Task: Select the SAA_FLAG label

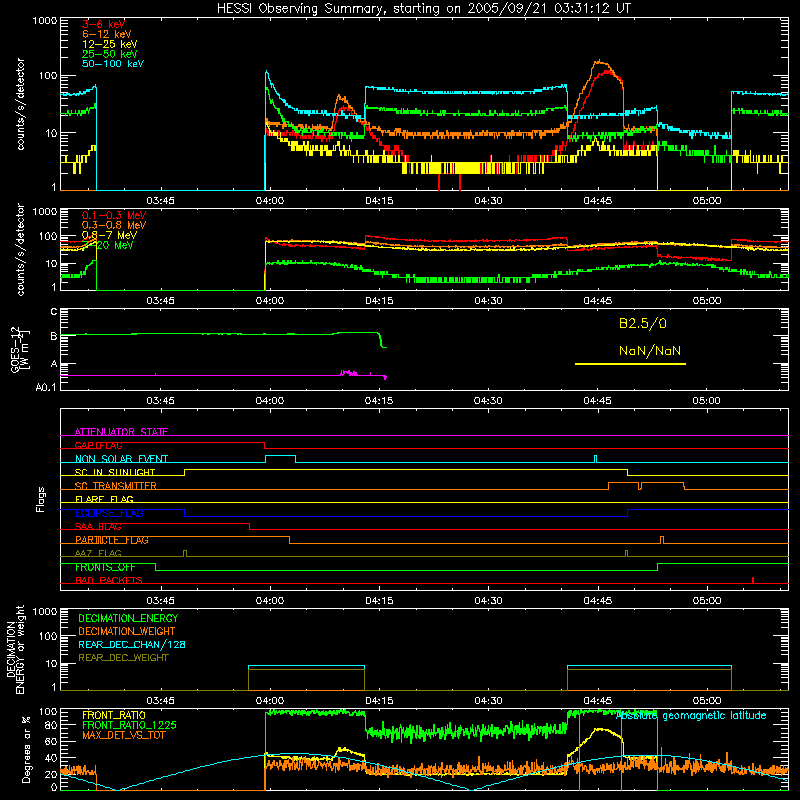Action: tap(98, 527)
